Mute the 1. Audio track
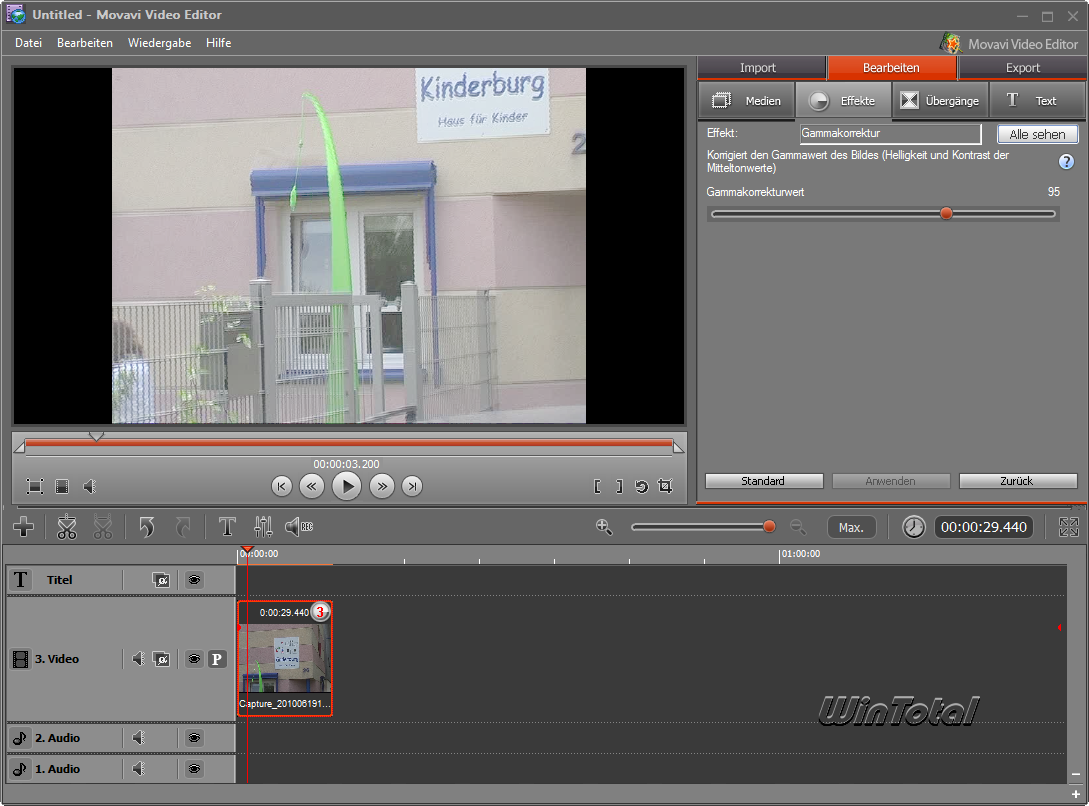The height and width of the screenshot is (806, 1089). (139, 769)
